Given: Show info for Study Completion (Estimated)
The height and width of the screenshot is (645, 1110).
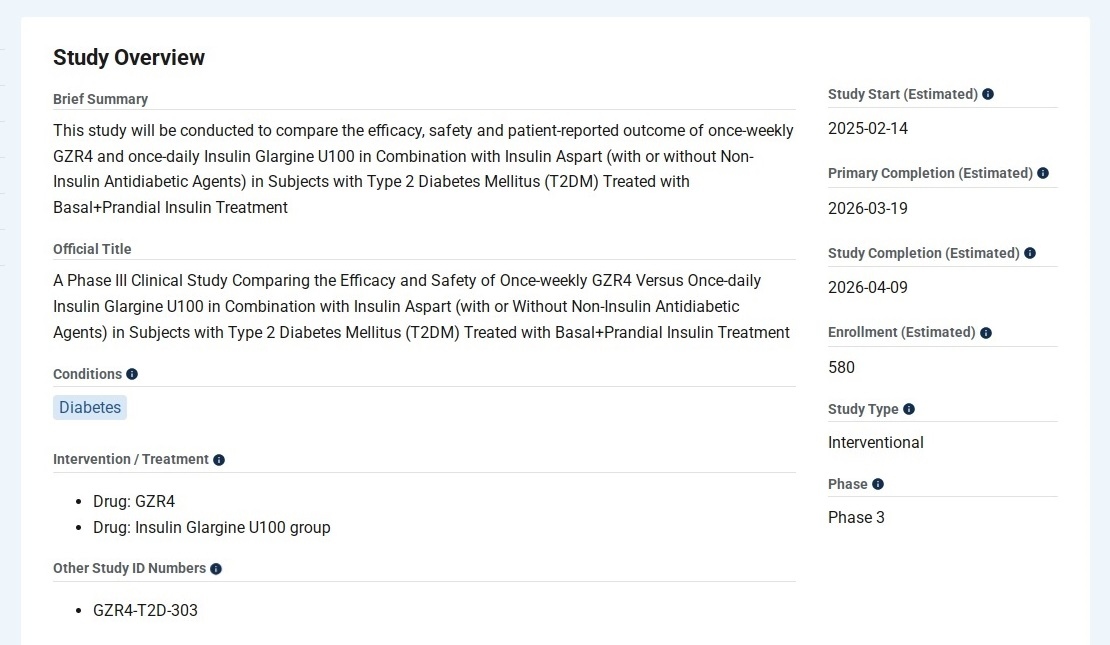Looking at the screenshot, I should point(1030,253).
